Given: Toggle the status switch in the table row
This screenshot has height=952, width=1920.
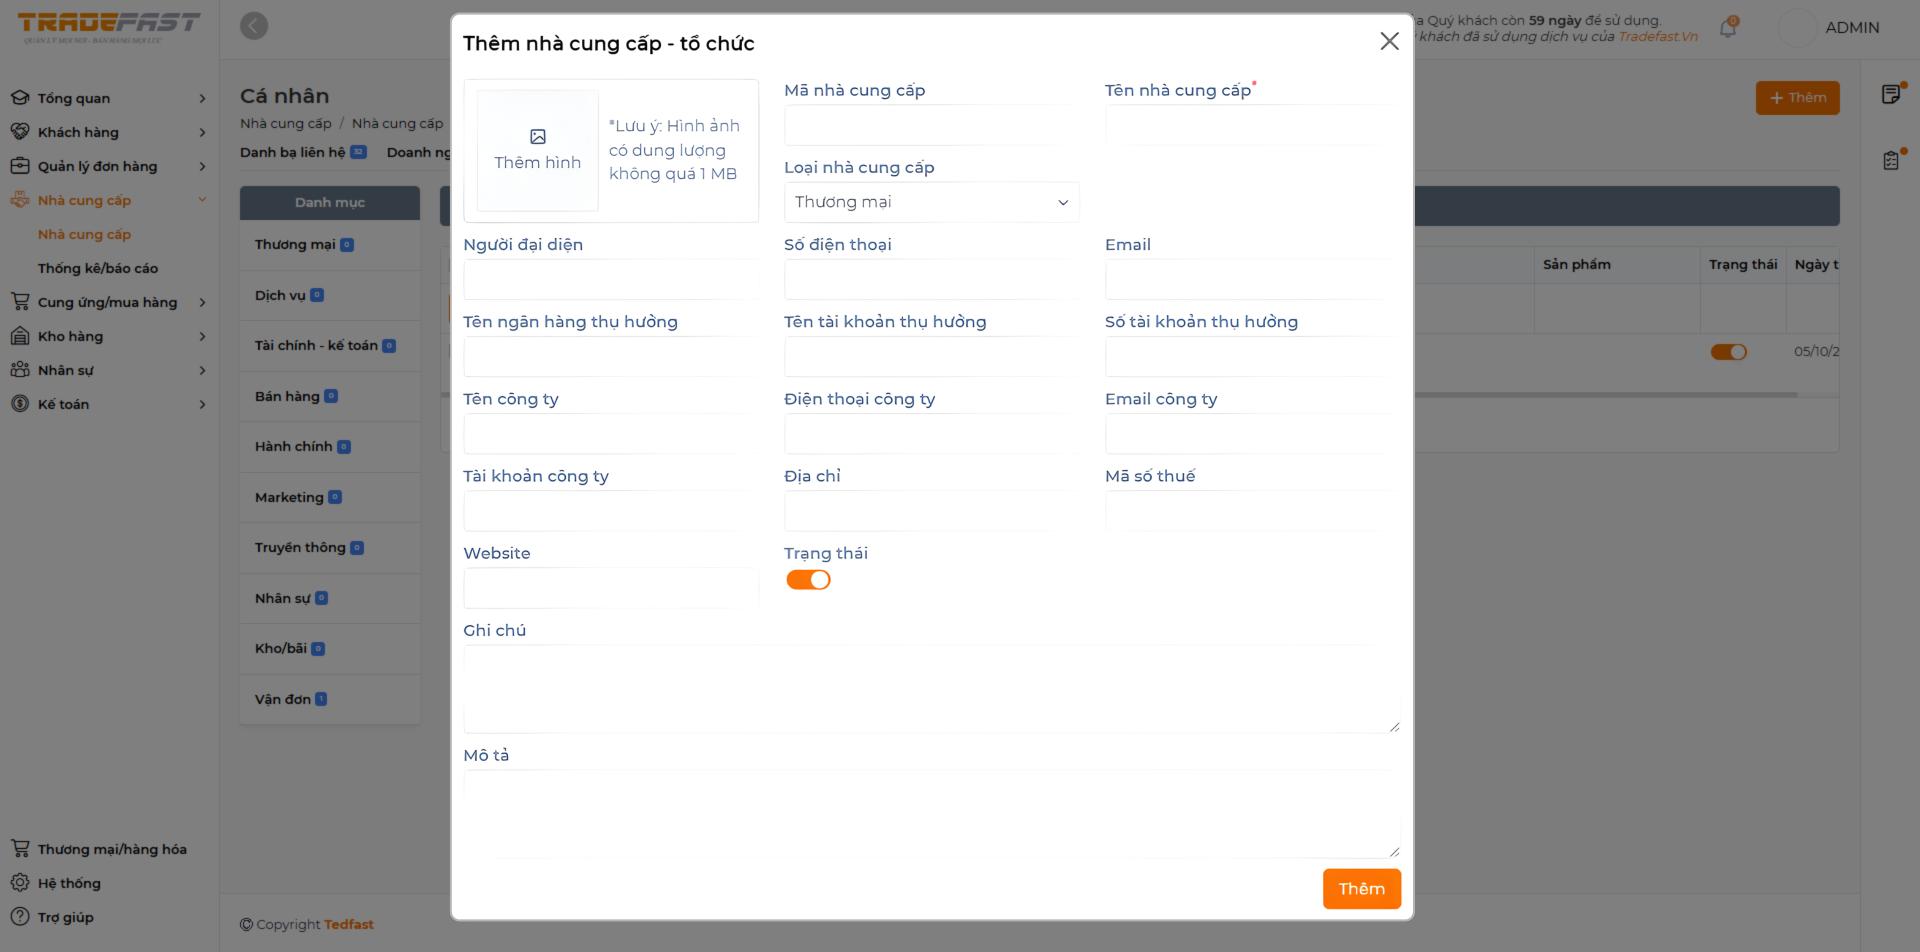Looking at the screenshot, I should tap(1728, 352).
